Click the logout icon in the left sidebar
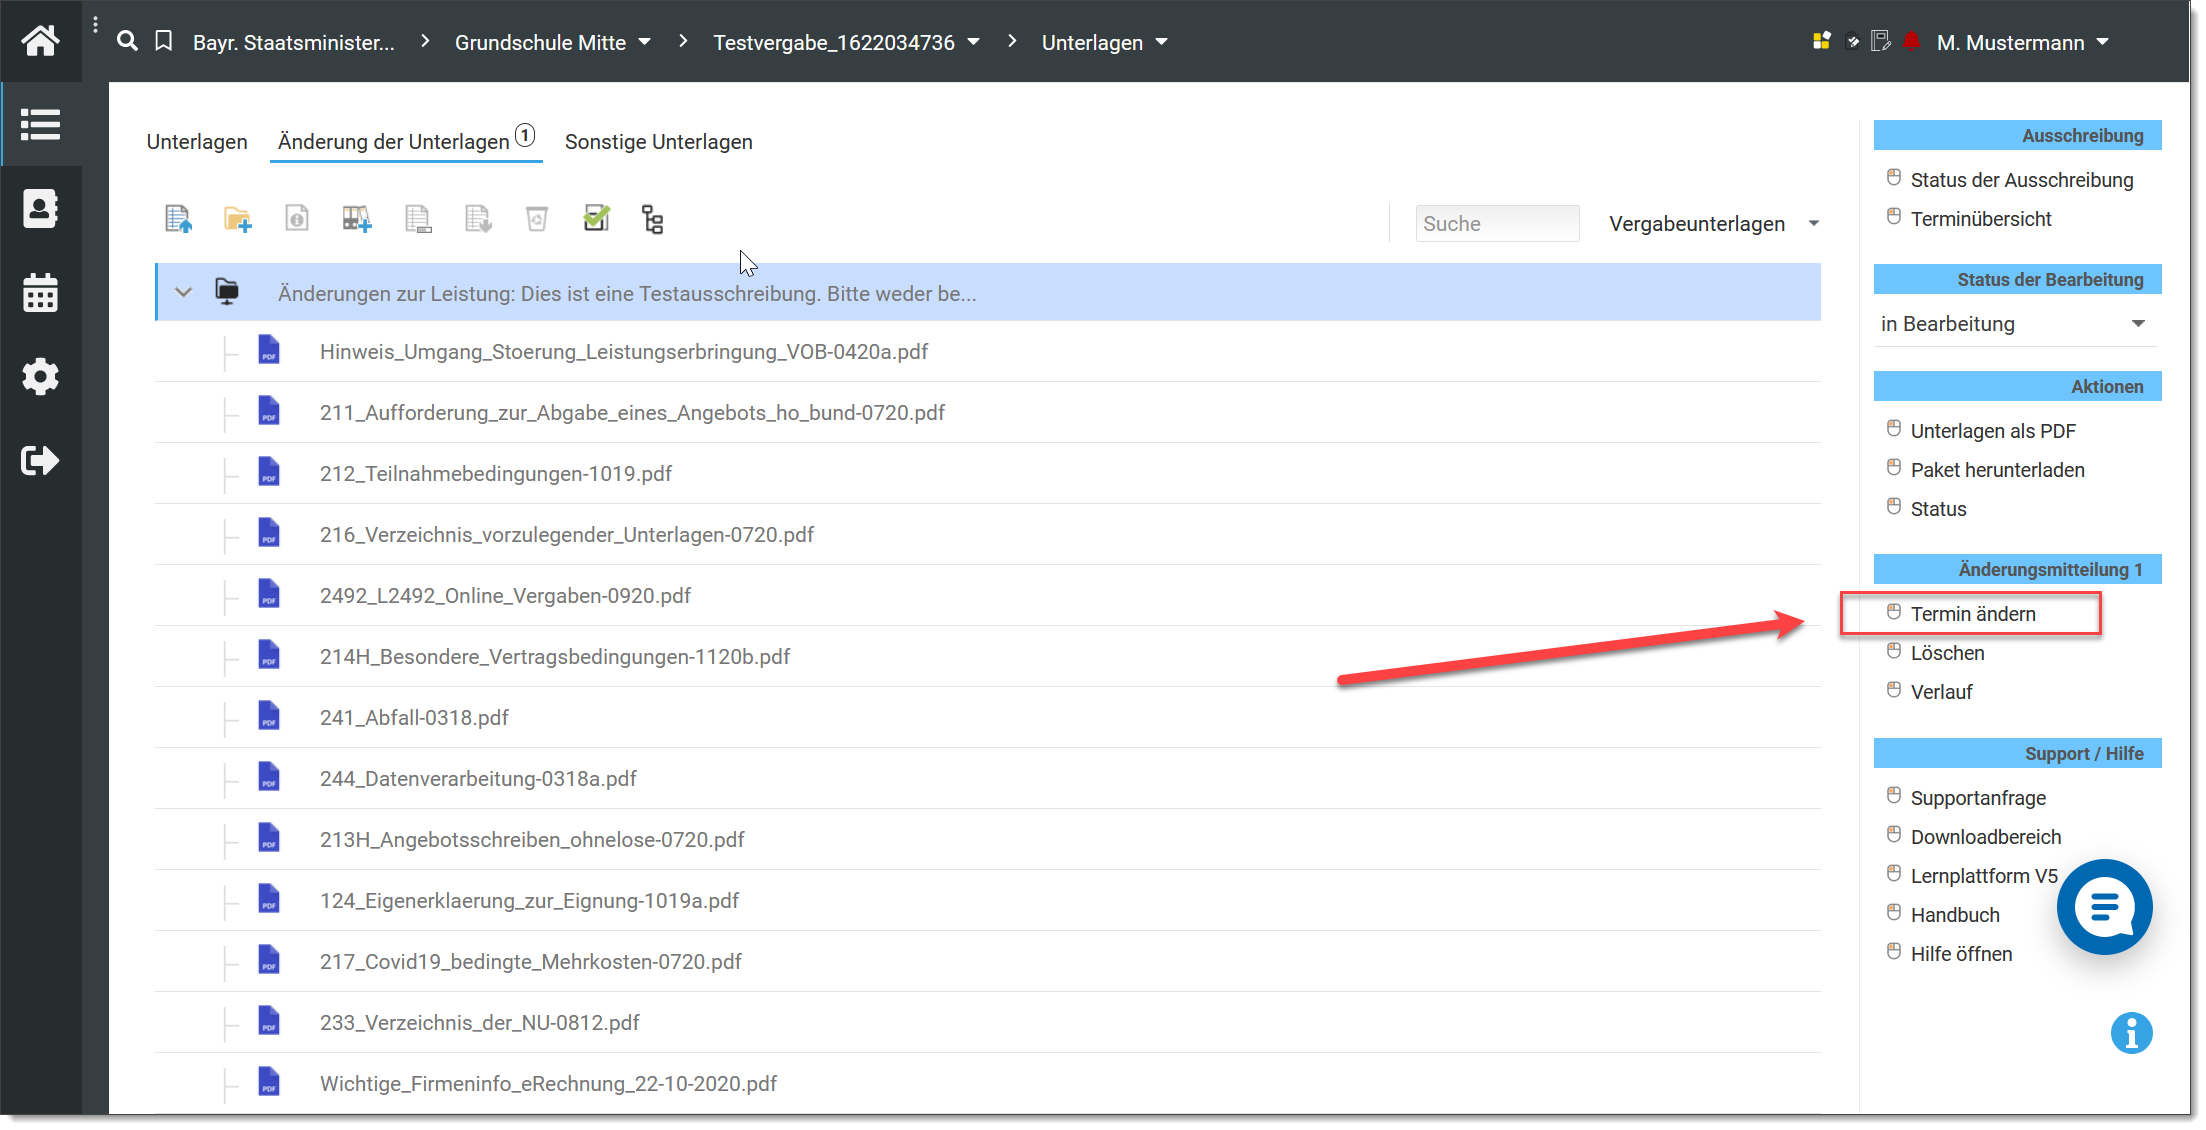2206x1130 pixels. point(41,461)
